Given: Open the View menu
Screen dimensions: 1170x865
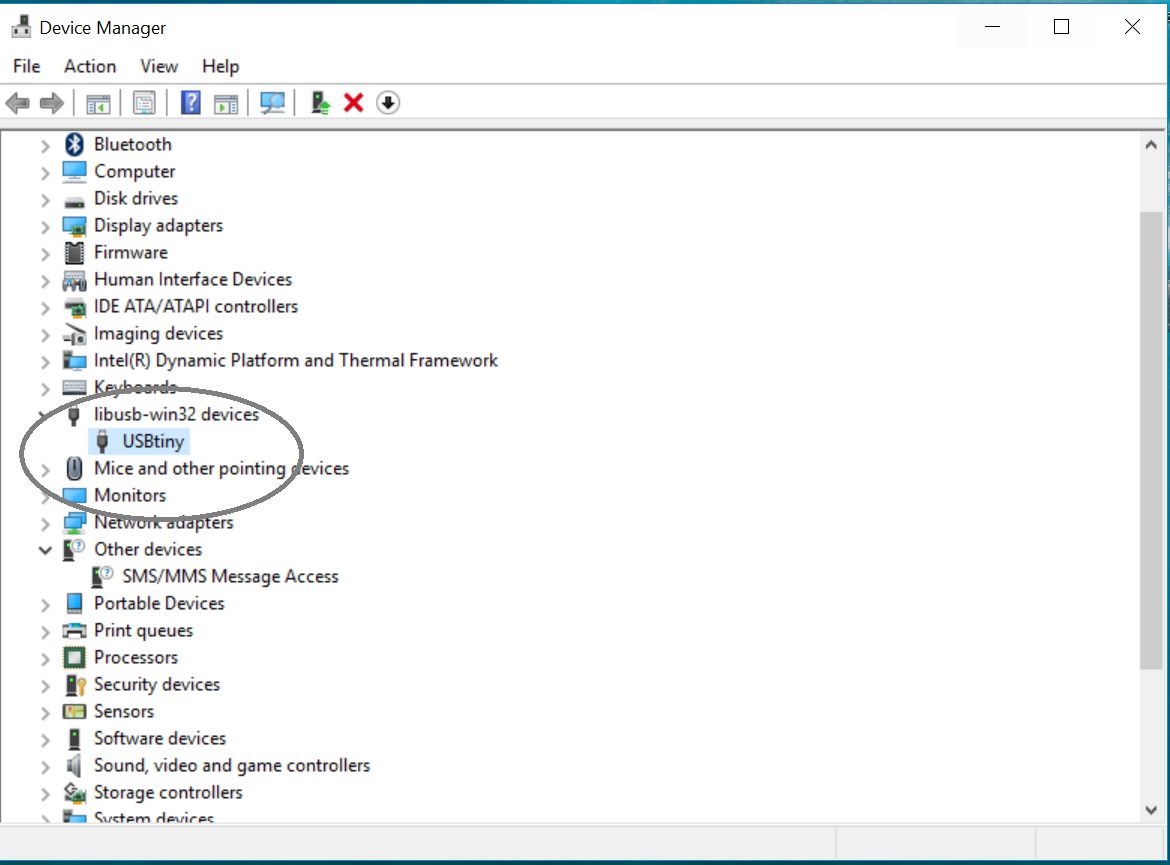Looking at the screenshot, I should coord(159,66).
